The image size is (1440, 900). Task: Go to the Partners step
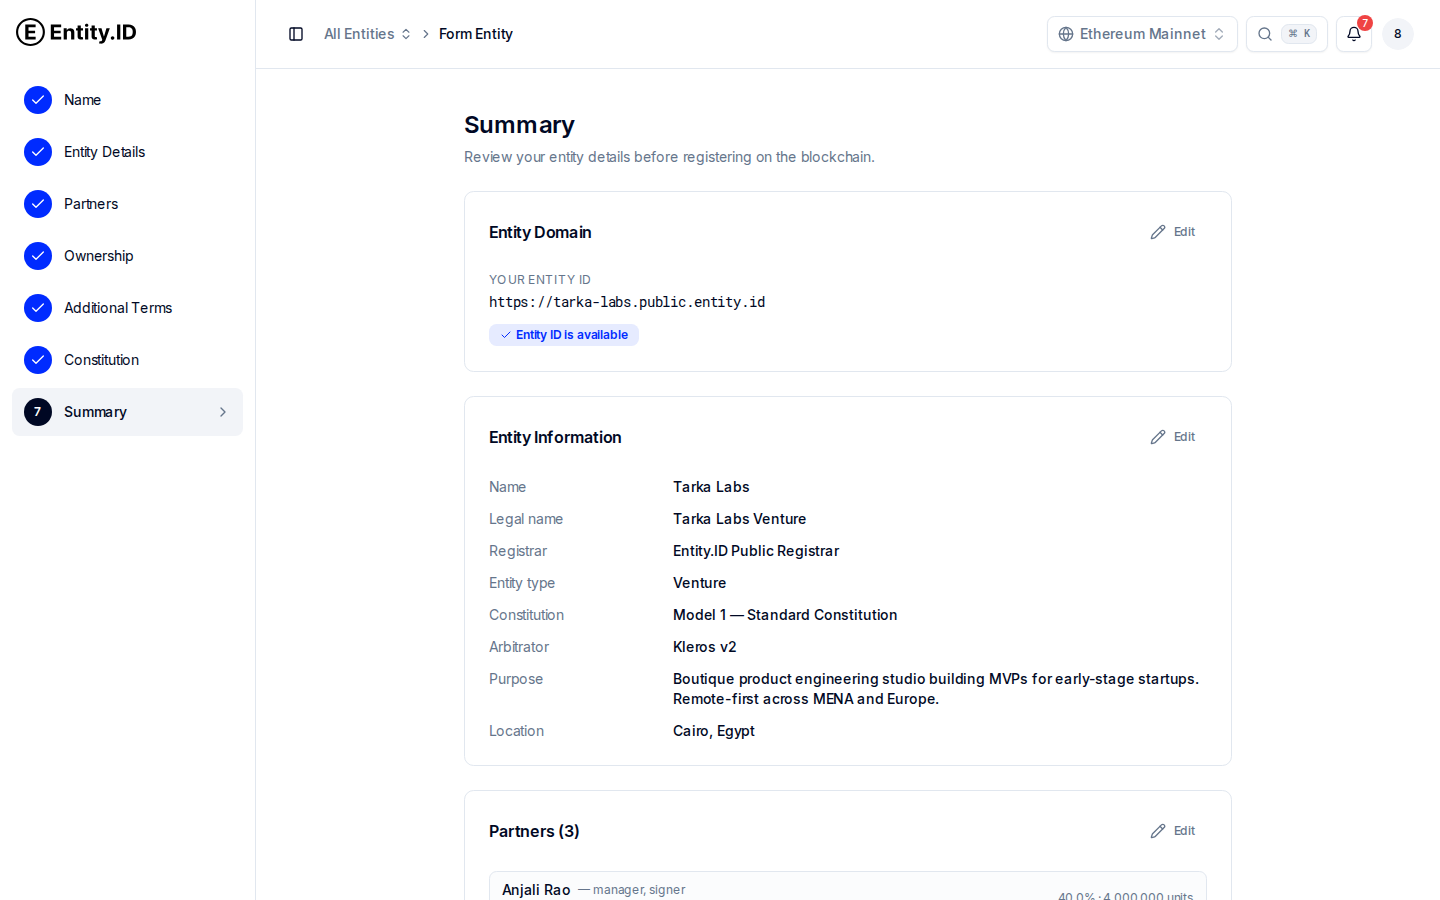[x=127, y=204]
